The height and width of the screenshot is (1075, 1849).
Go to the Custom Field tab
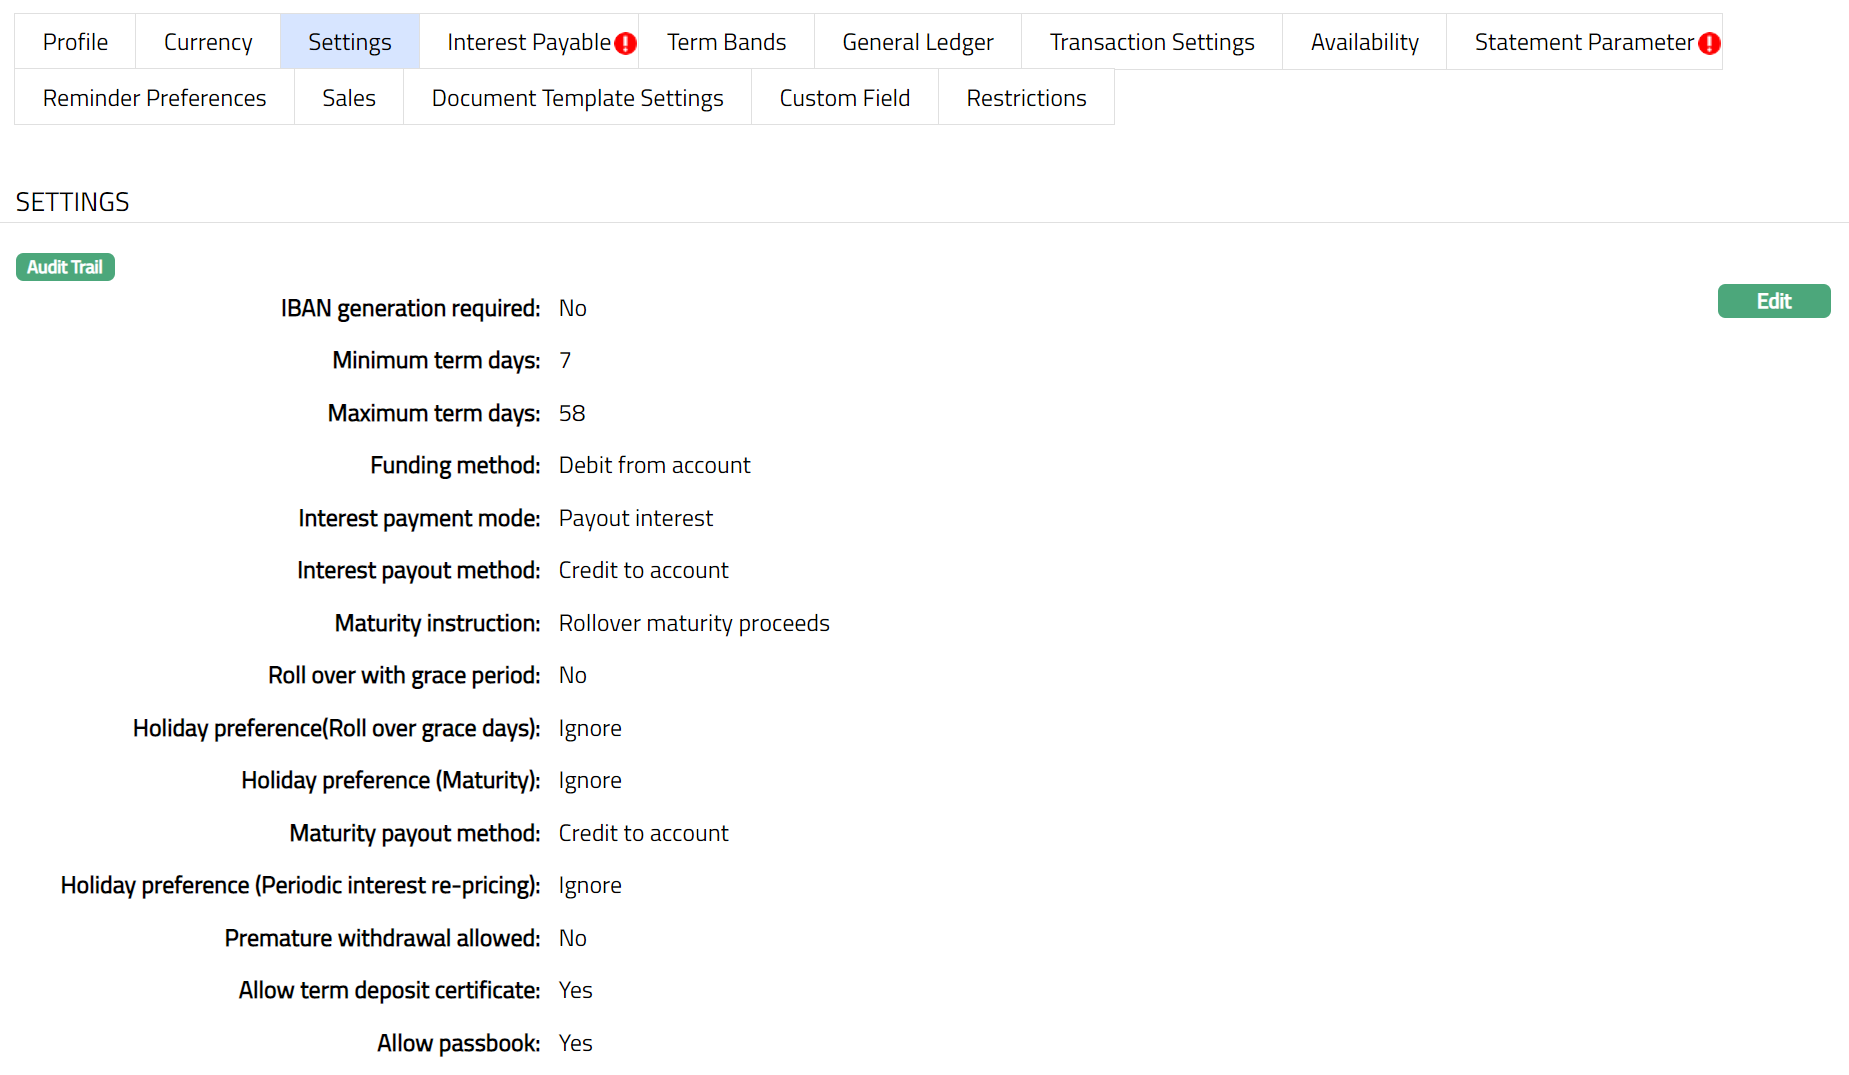(844, 98)
